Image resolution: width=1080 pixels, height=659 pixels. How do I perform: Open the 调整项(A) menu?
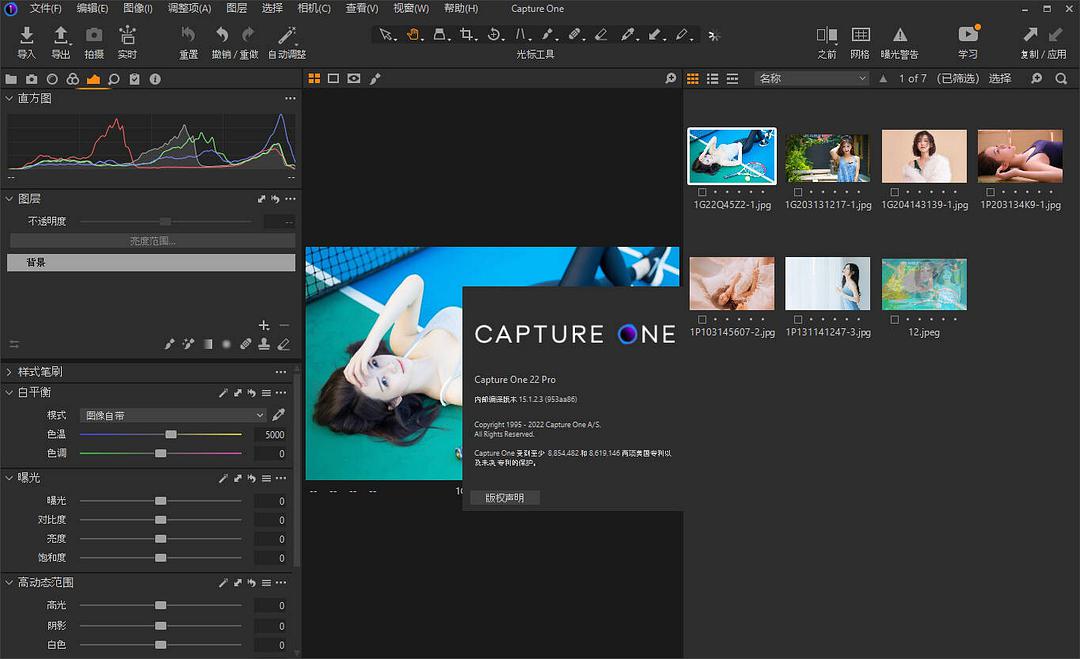[189, 8]
